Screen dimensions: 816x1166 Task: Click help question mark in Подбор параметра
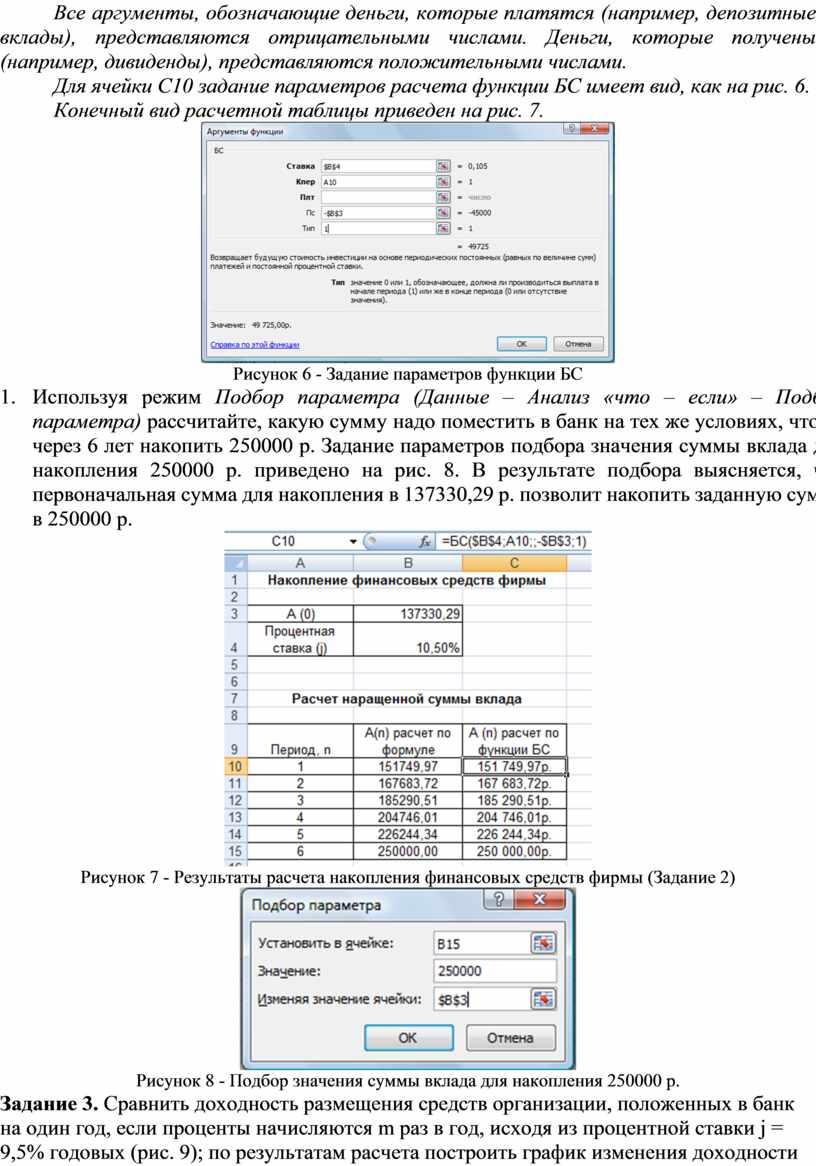coord(498,900)
